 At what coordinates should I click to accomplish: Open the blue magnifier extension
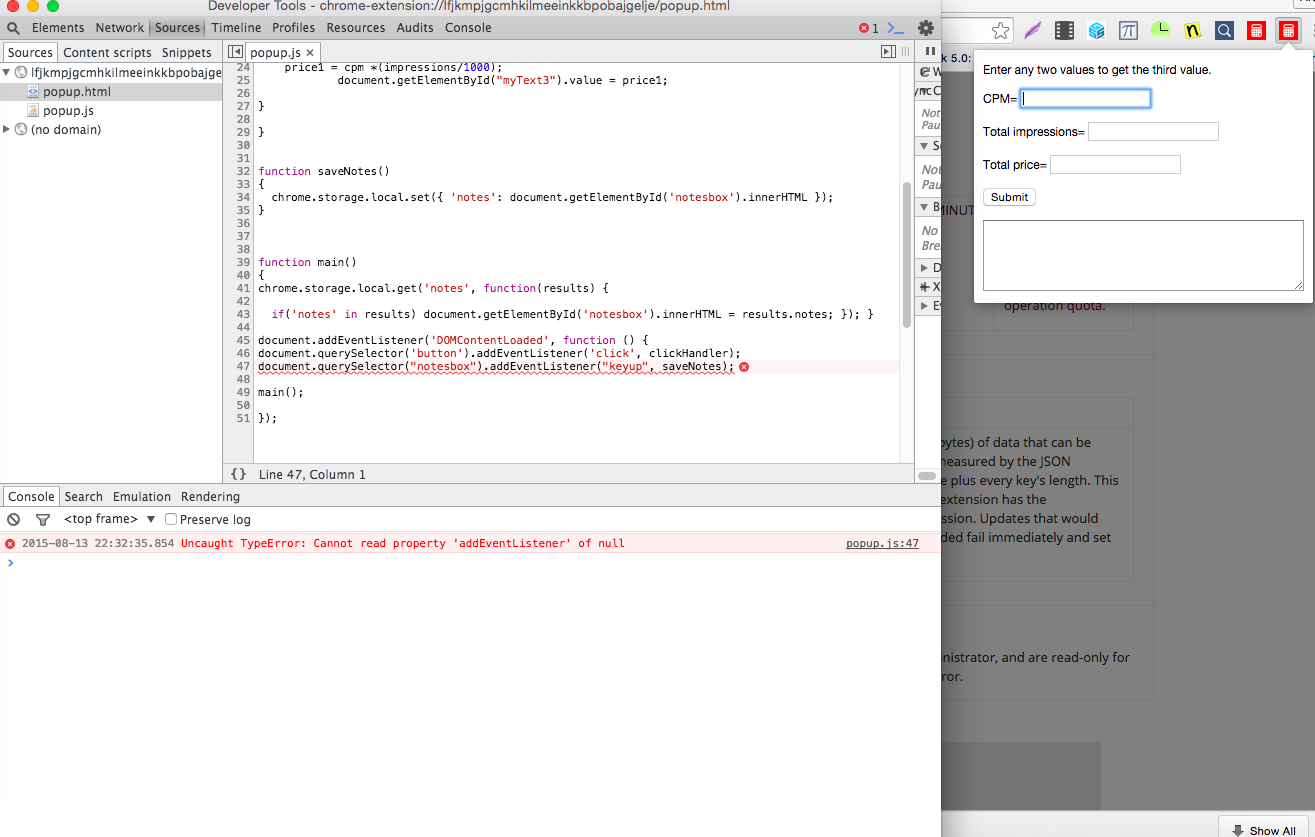pyautogui.click(x=1224, y=31)
